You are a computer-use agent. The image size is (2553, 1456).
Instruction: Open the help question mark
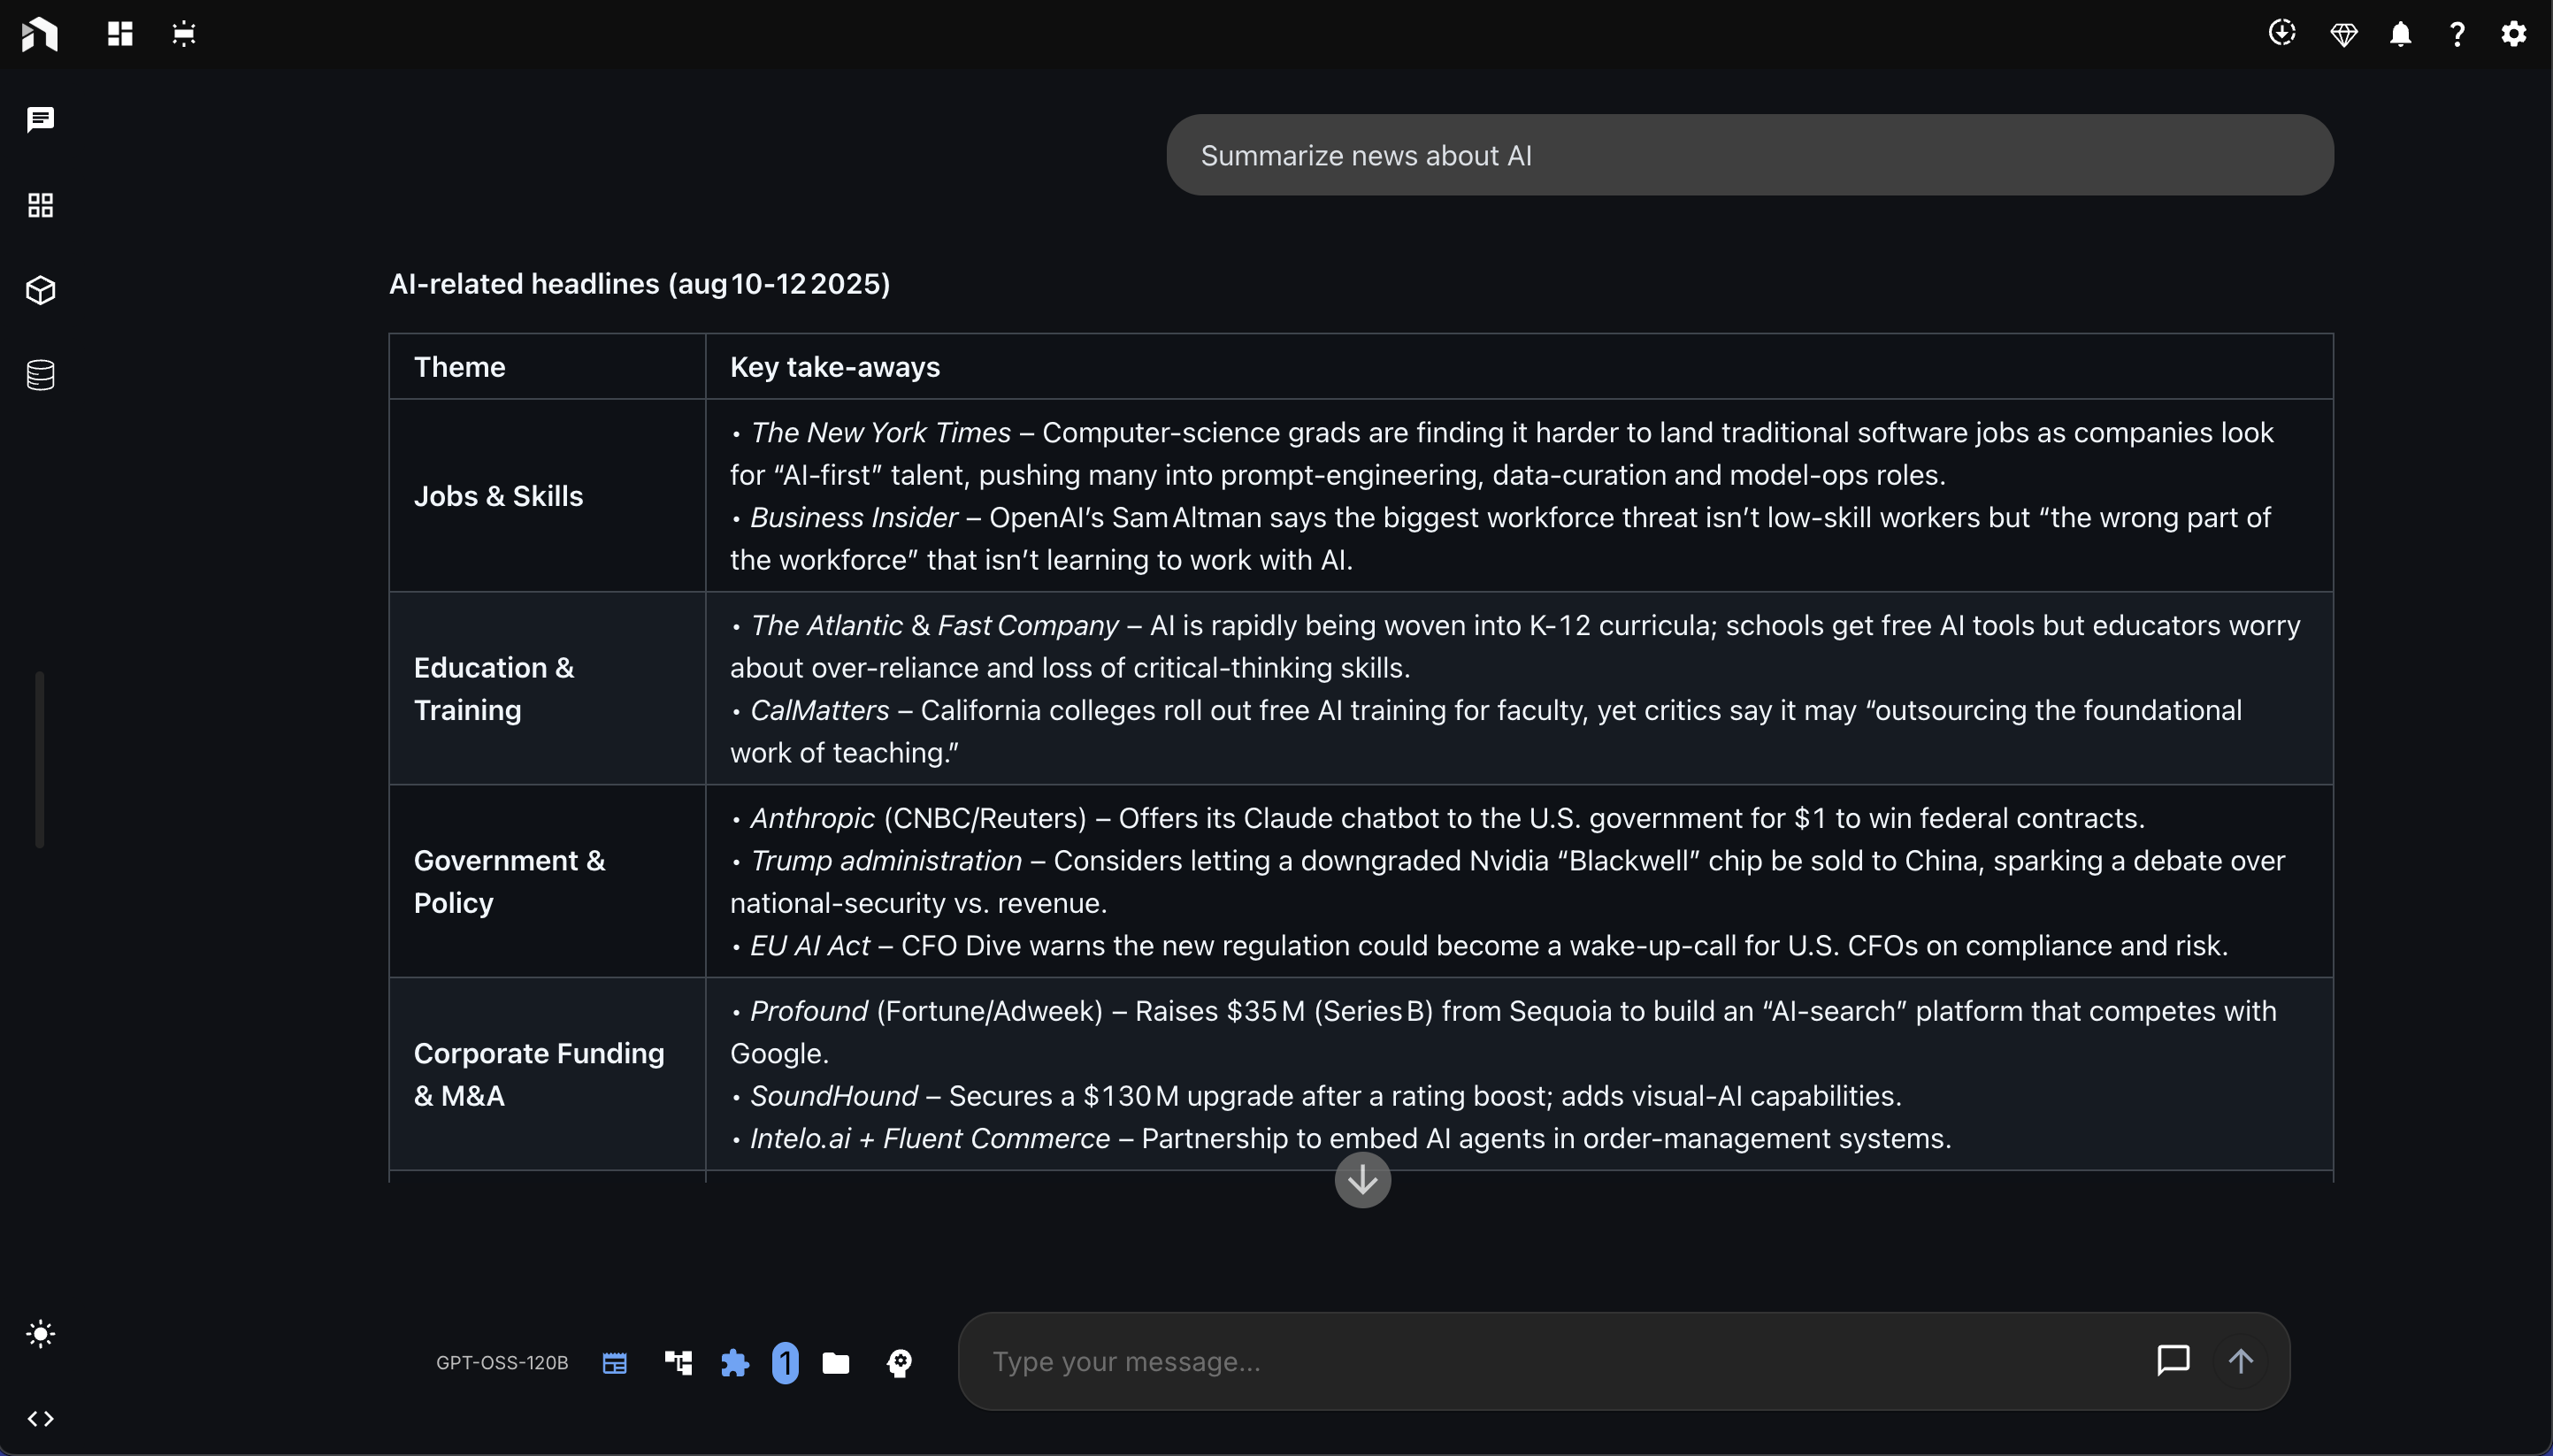click(x=2457, y=35)
